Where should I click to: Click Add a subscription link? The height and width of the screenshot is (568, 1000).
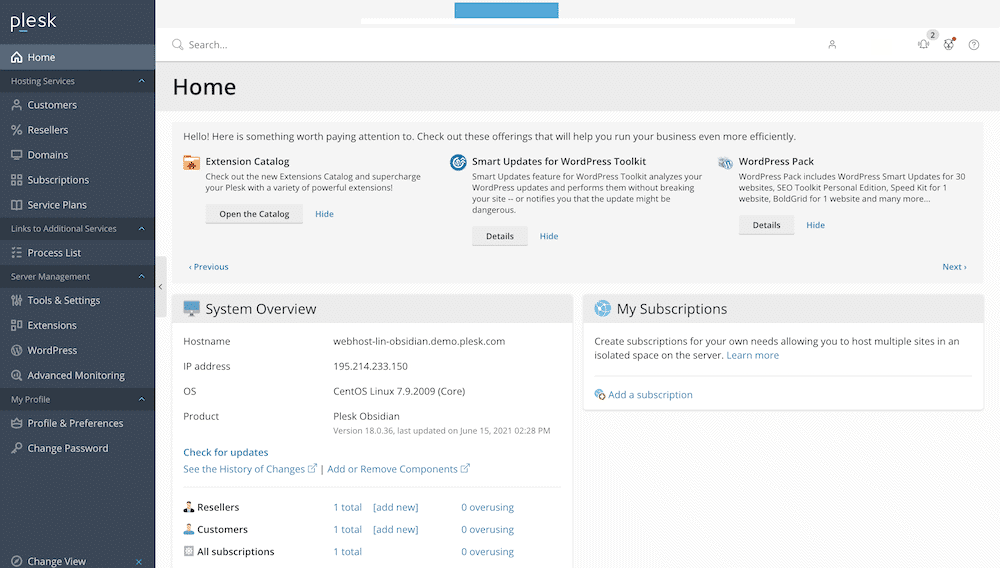[650, 395]
